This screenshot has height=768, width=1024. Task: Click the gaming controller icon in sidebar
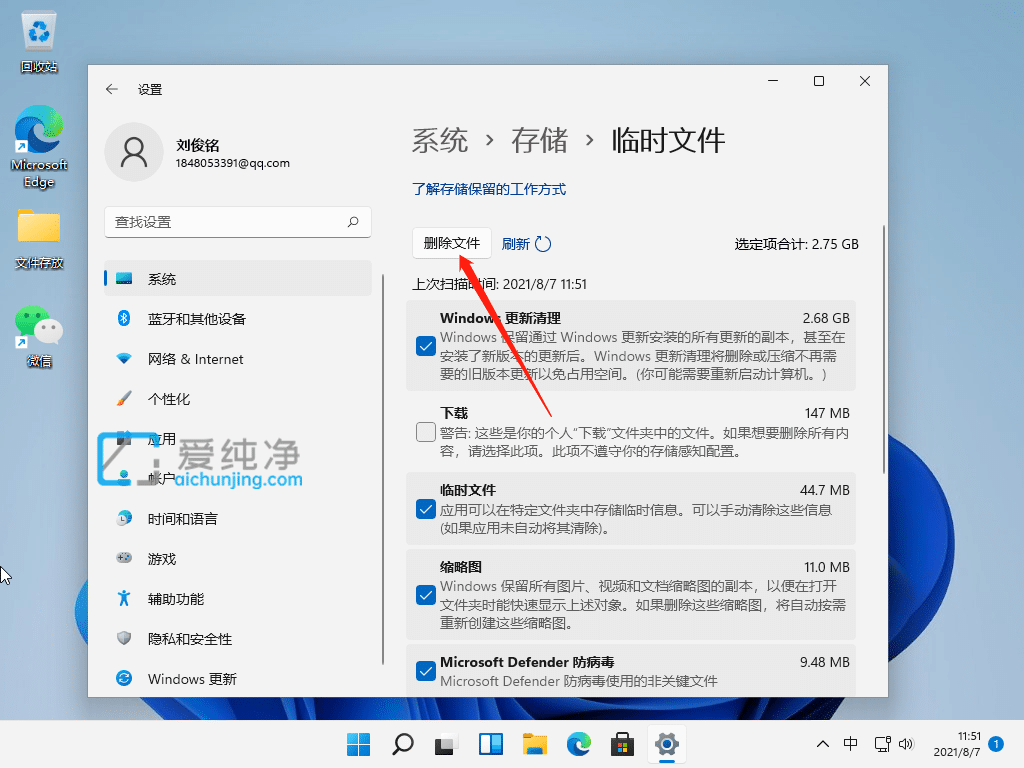point(124,558)
